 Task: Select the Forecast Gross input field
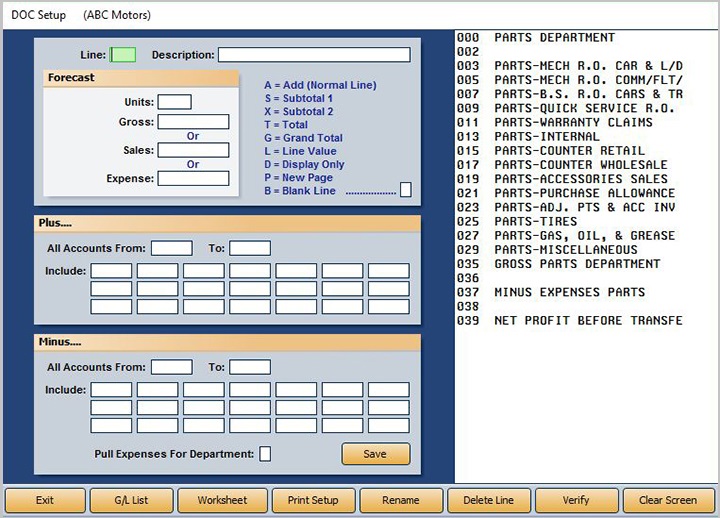click(x=193, y=122)
